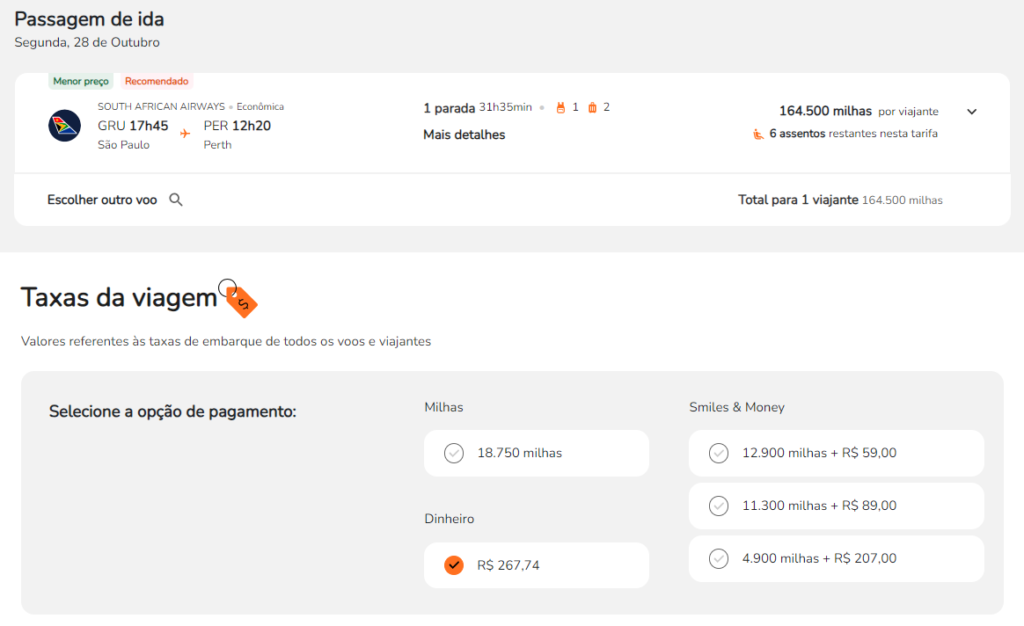
Task: Click the Menor preço badge
Action: [81, 81]
